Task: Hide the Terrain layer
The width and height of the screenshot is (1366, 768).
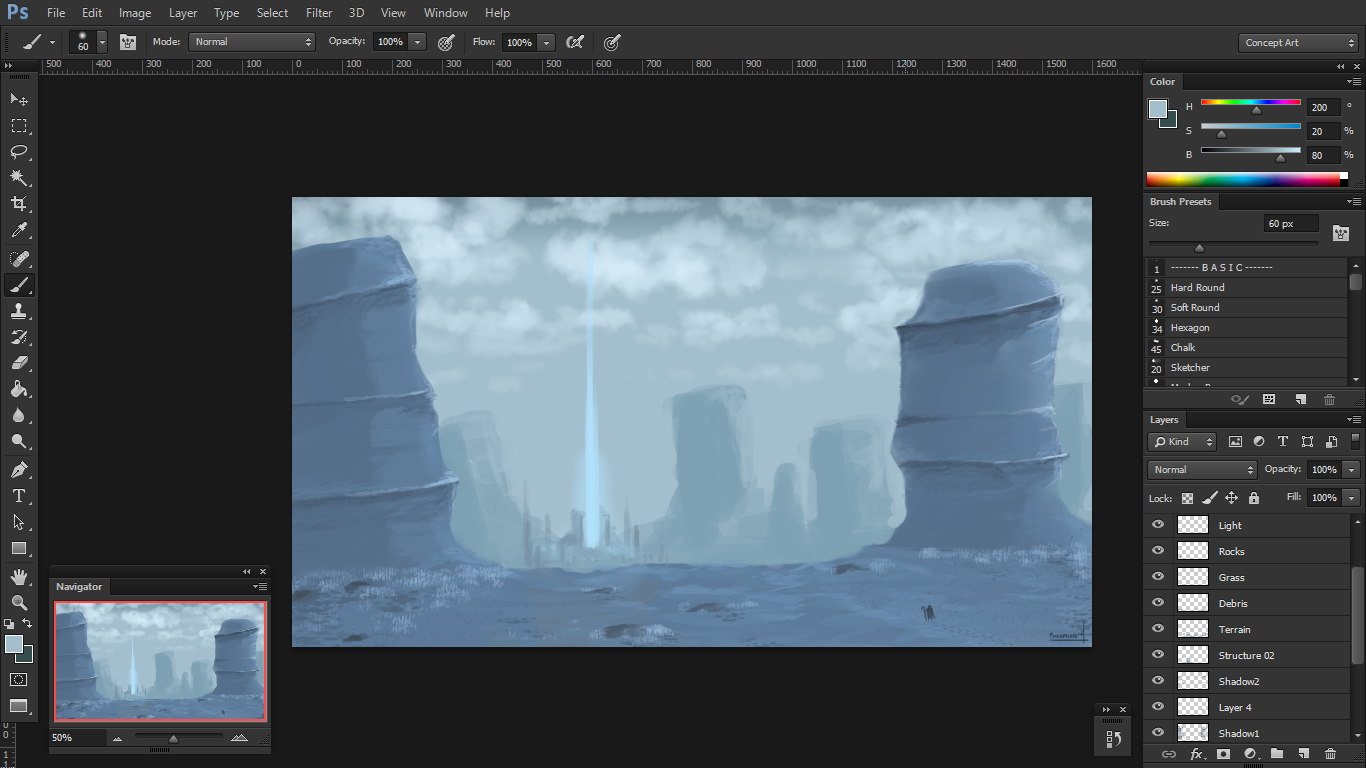Action: [x=1158, y=629]
